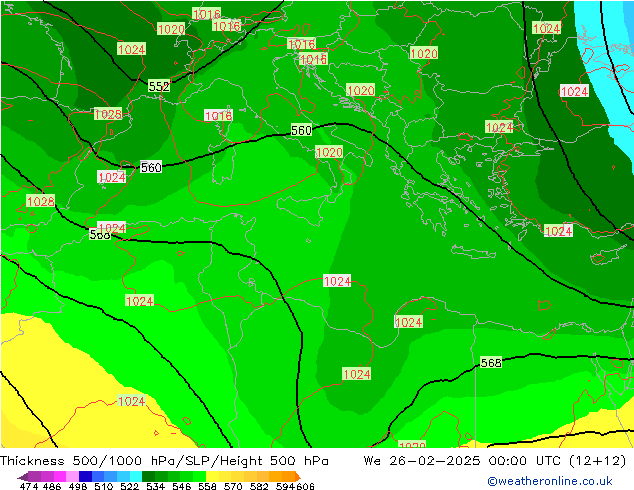Click the 486 legend value
This screenshot has height=490, width=634.
52,486
